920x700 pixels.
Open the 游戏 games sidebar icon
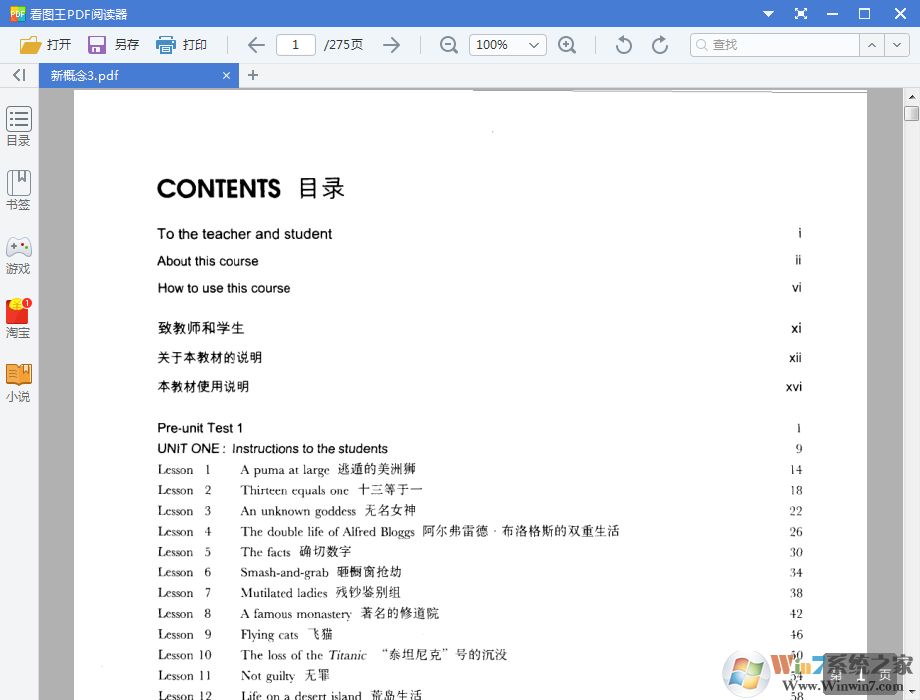coord(19,255)
